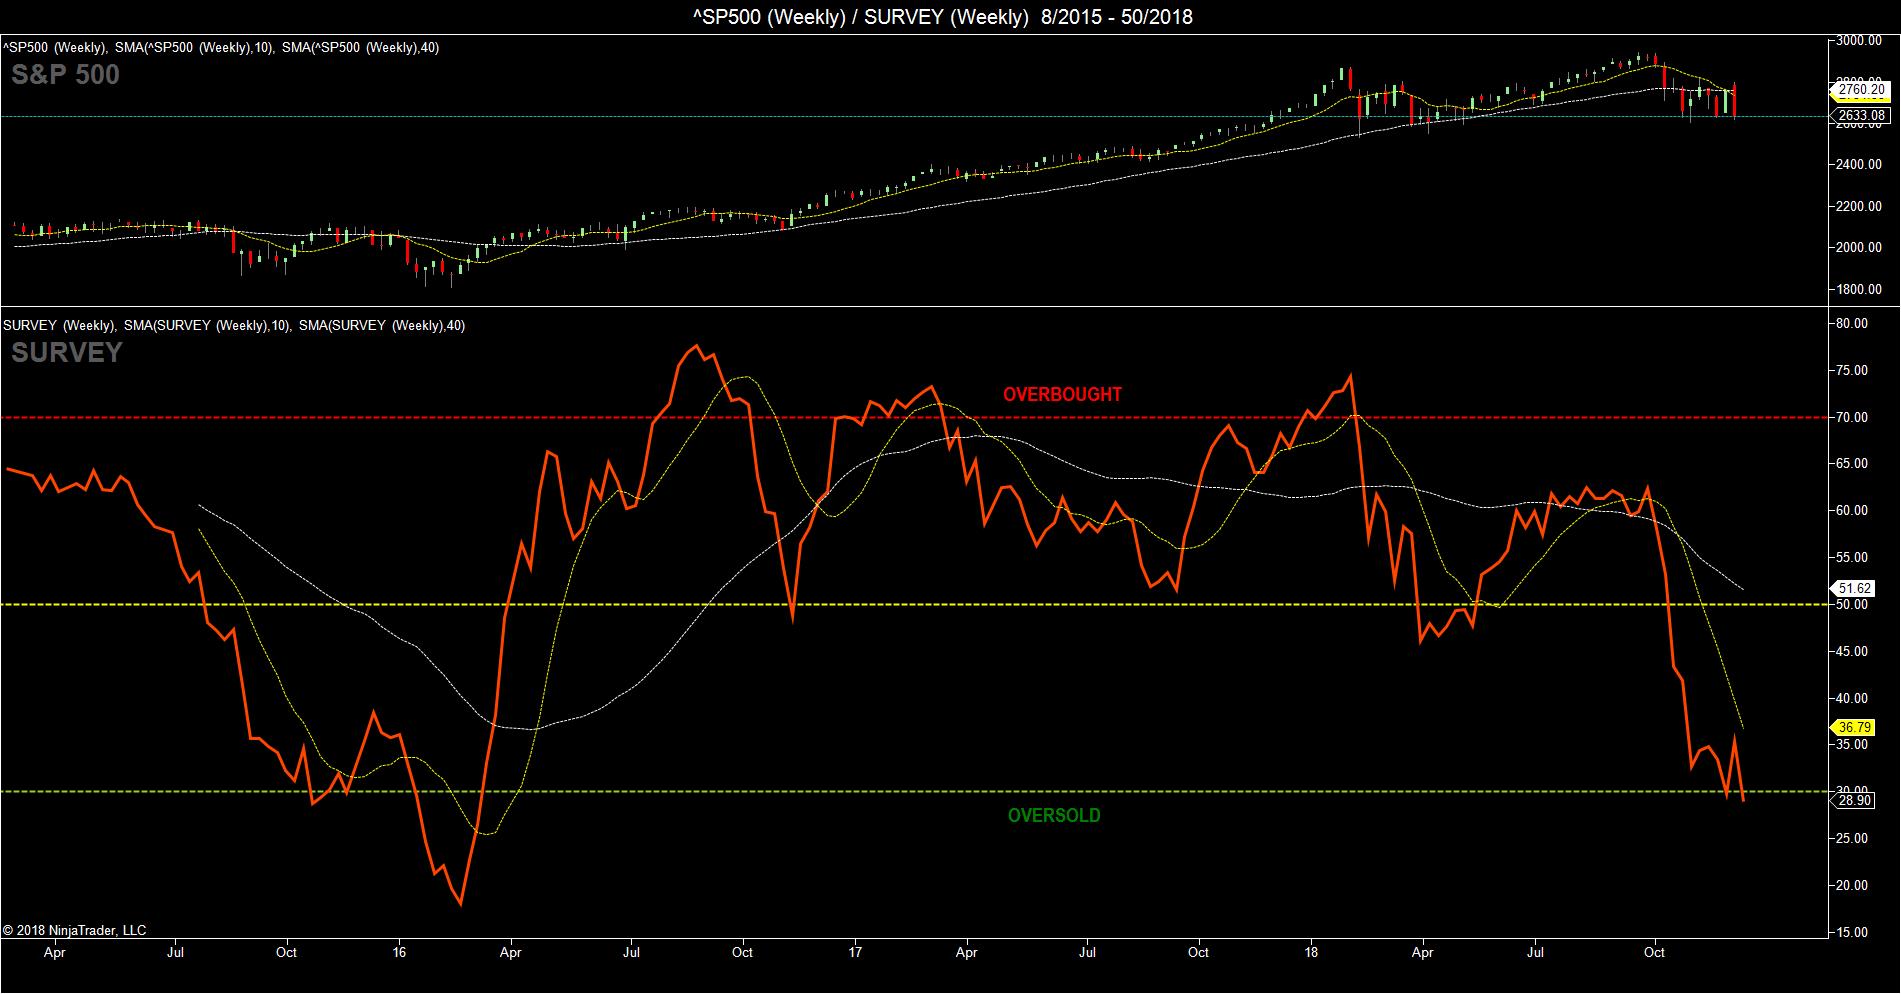
Task: Click the 15.00 survey axis label
Action: pos(1852,932)
